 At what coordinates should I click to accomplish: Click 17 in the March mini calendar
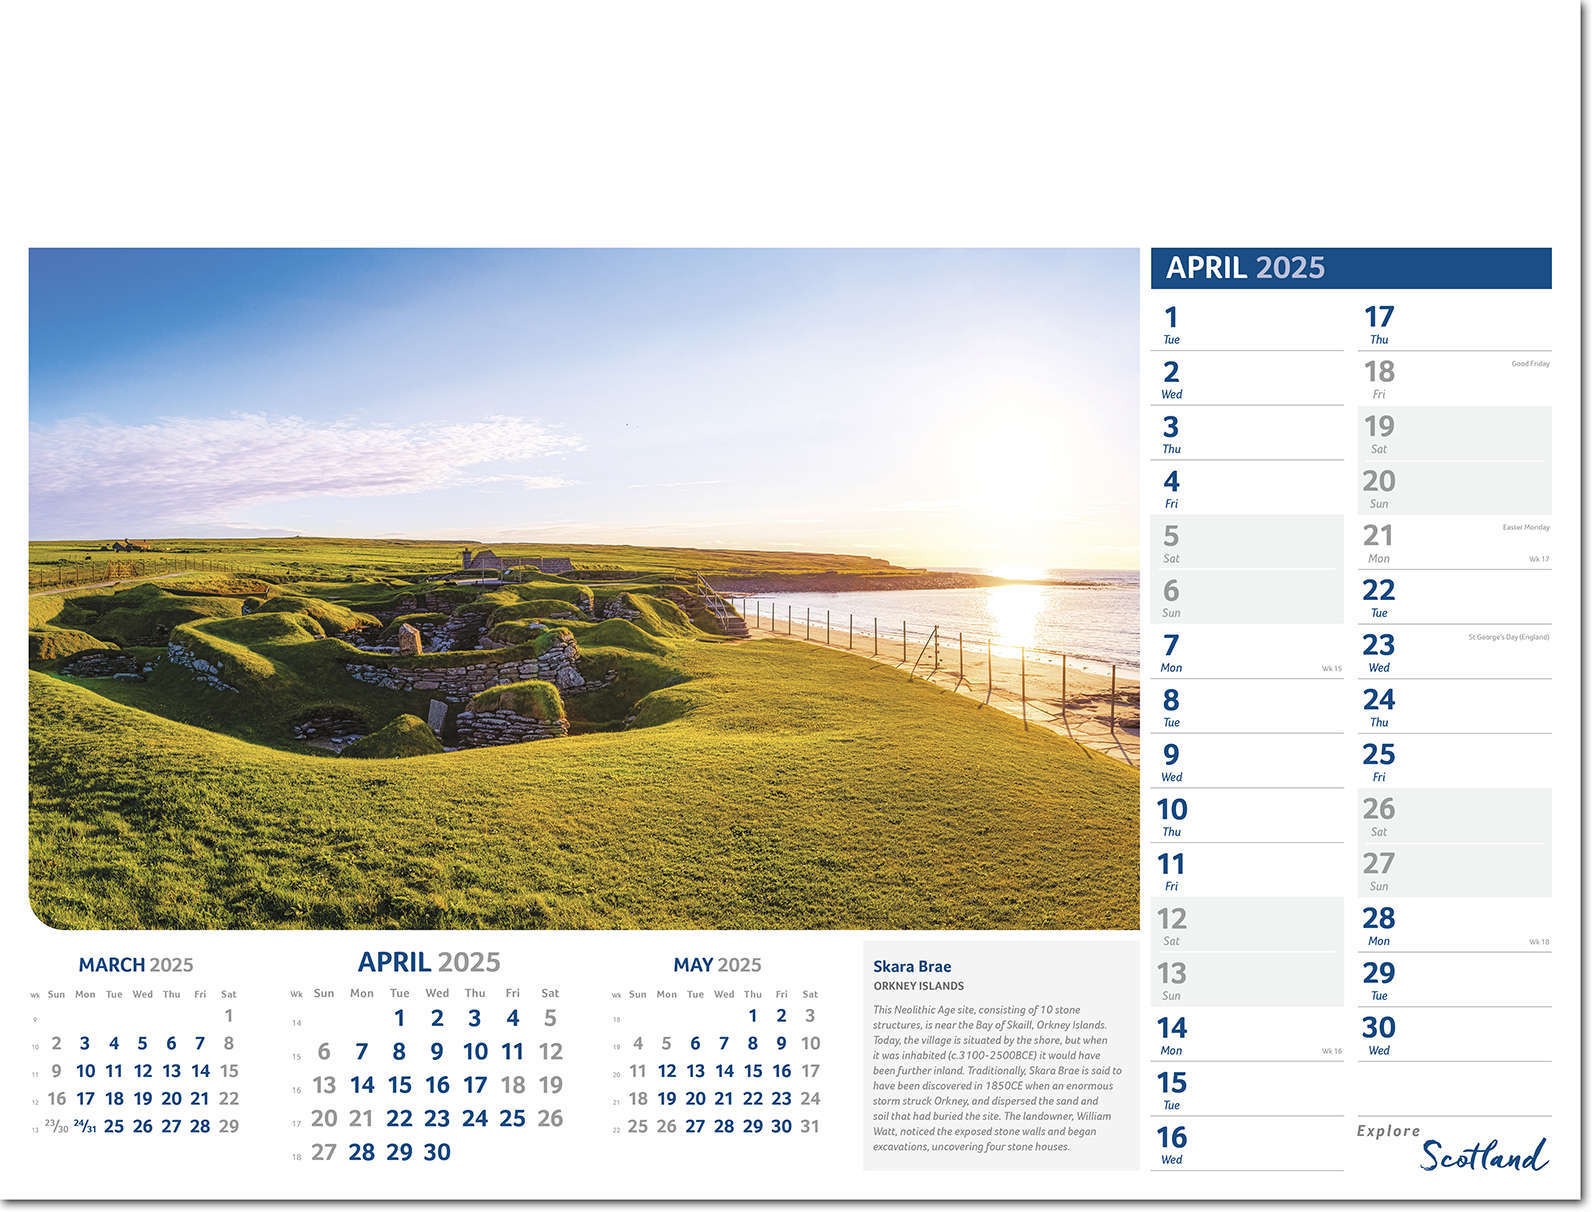click(85, 1098)
